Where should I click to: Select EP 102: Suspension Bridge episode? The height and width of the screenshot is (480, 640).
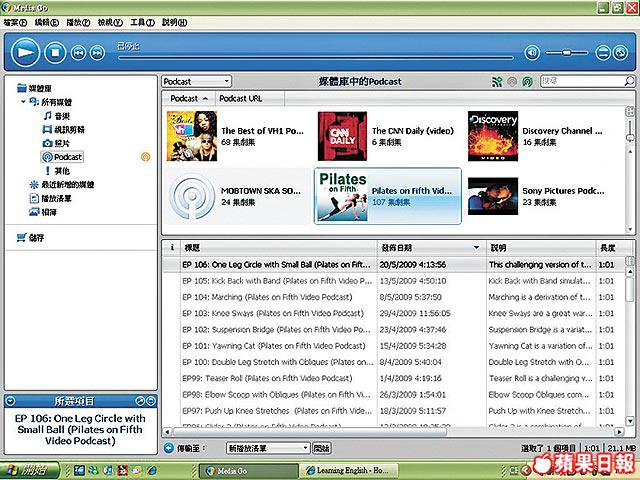point(394,330)
